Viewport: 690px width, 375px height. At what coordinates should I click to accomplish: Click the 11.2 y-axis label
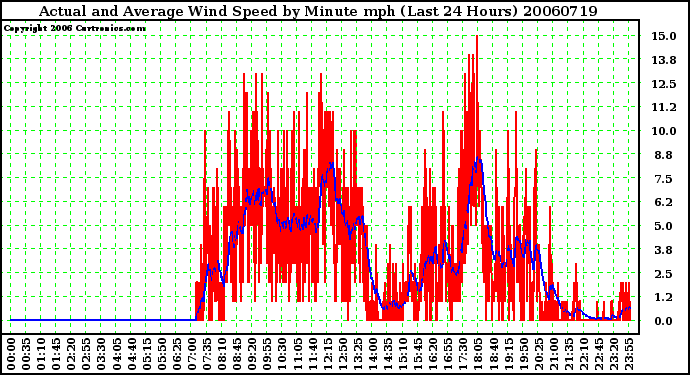click(664, 107)
